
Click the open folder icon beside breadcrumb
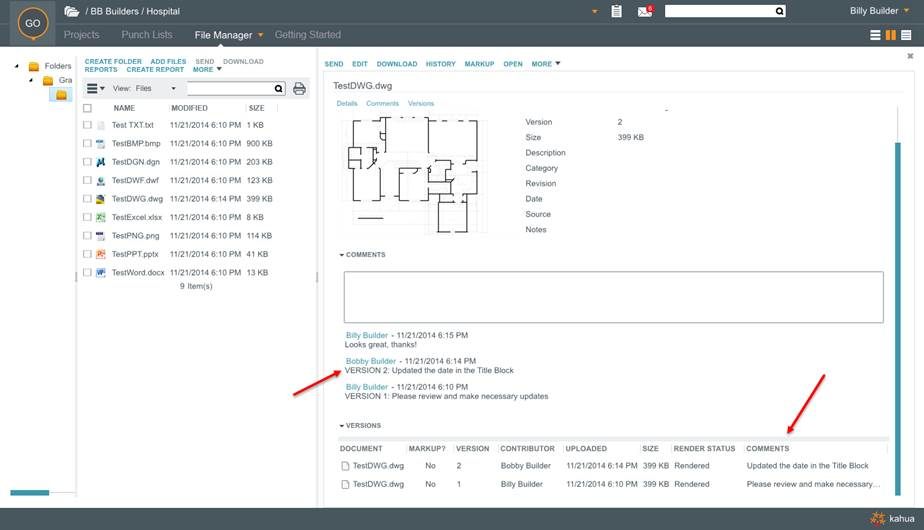(x=71, y=12)
